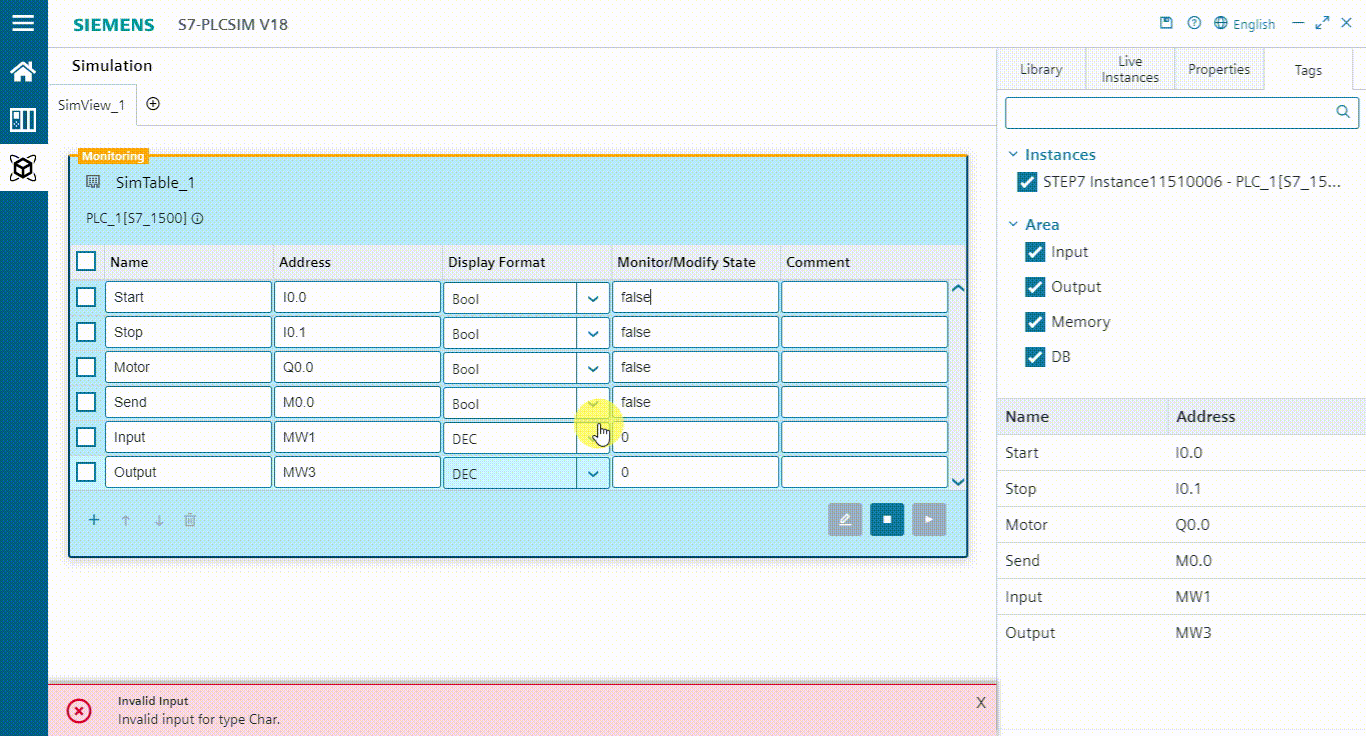Open Display Format dropdown for MW3 row
1366x736 pixels.
click(593, 473)
